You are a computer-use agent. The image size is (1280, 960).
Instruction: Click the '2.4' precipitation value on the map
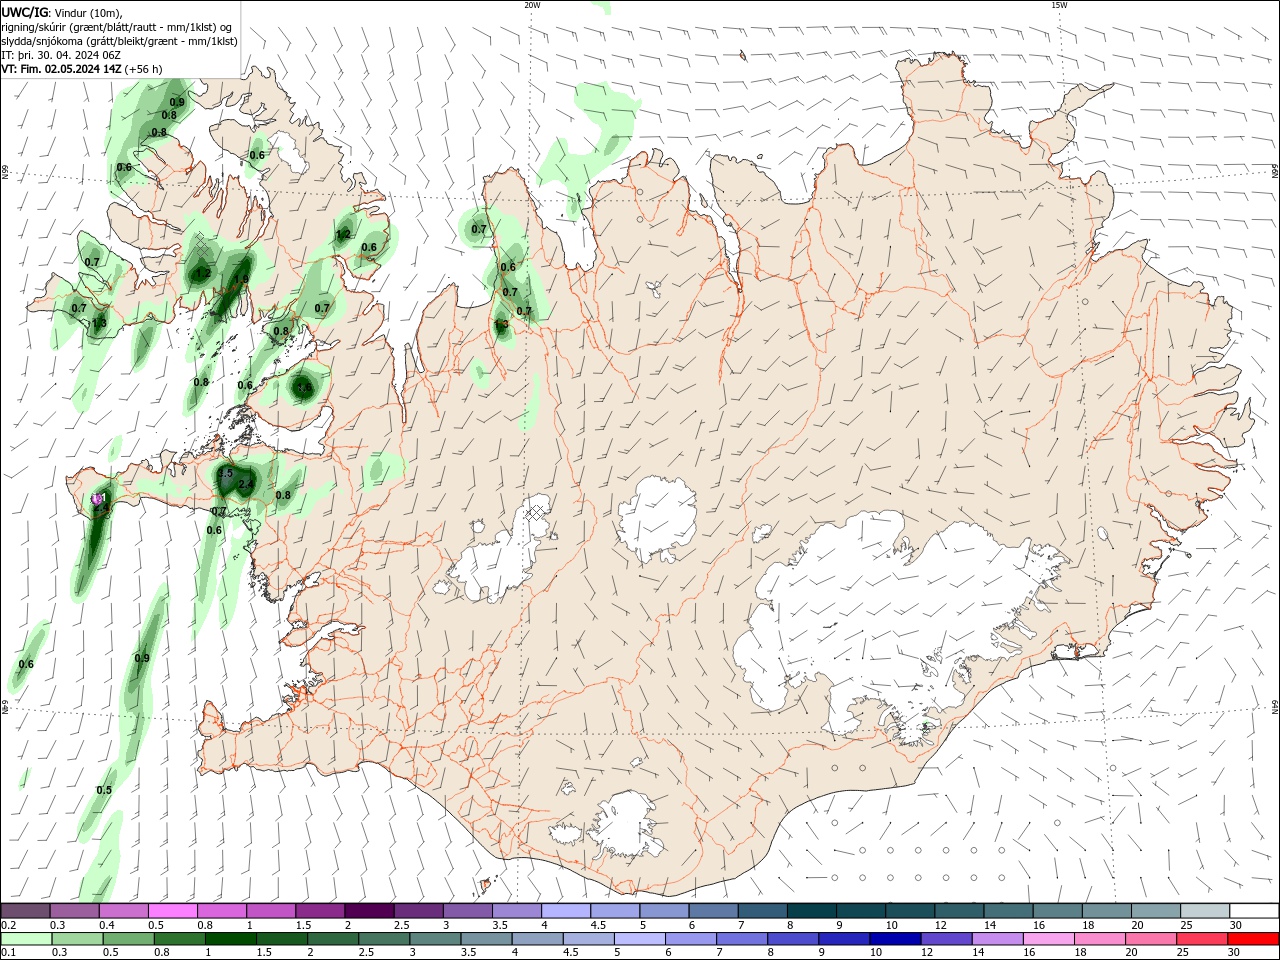point(246,485)
